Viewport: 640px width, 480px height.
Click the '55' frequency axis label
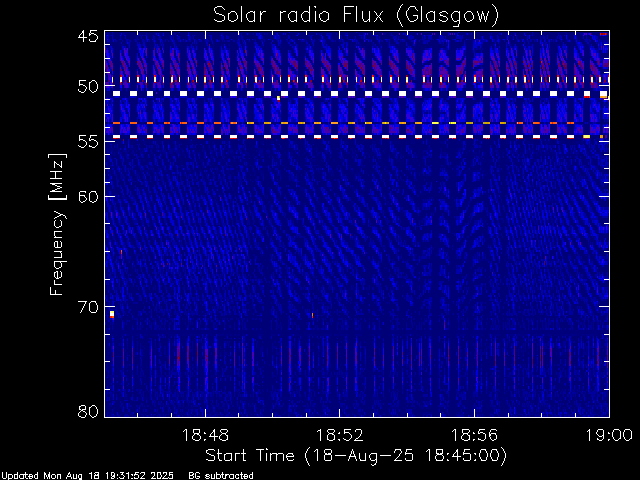pos(88,142)
